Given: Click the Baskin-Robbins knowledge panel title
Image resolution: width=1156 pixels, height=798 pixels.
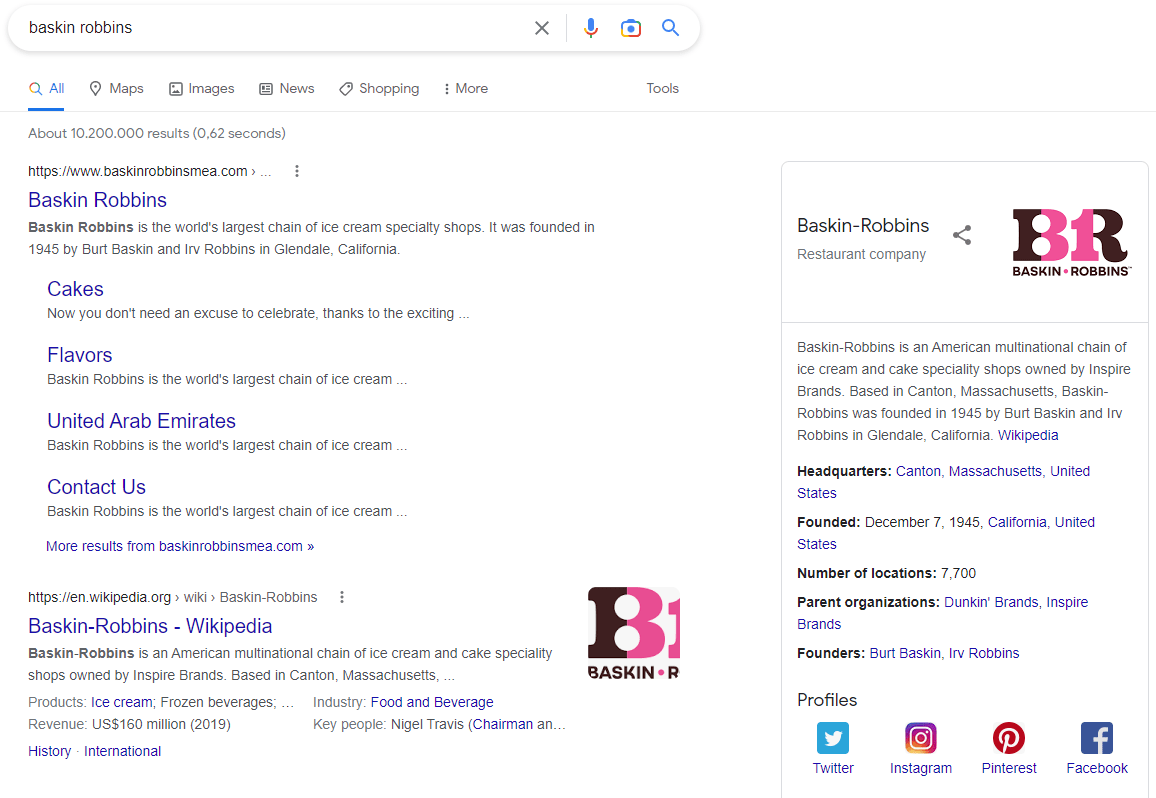Looking at the screenshot, I should (x=863, y=226).
